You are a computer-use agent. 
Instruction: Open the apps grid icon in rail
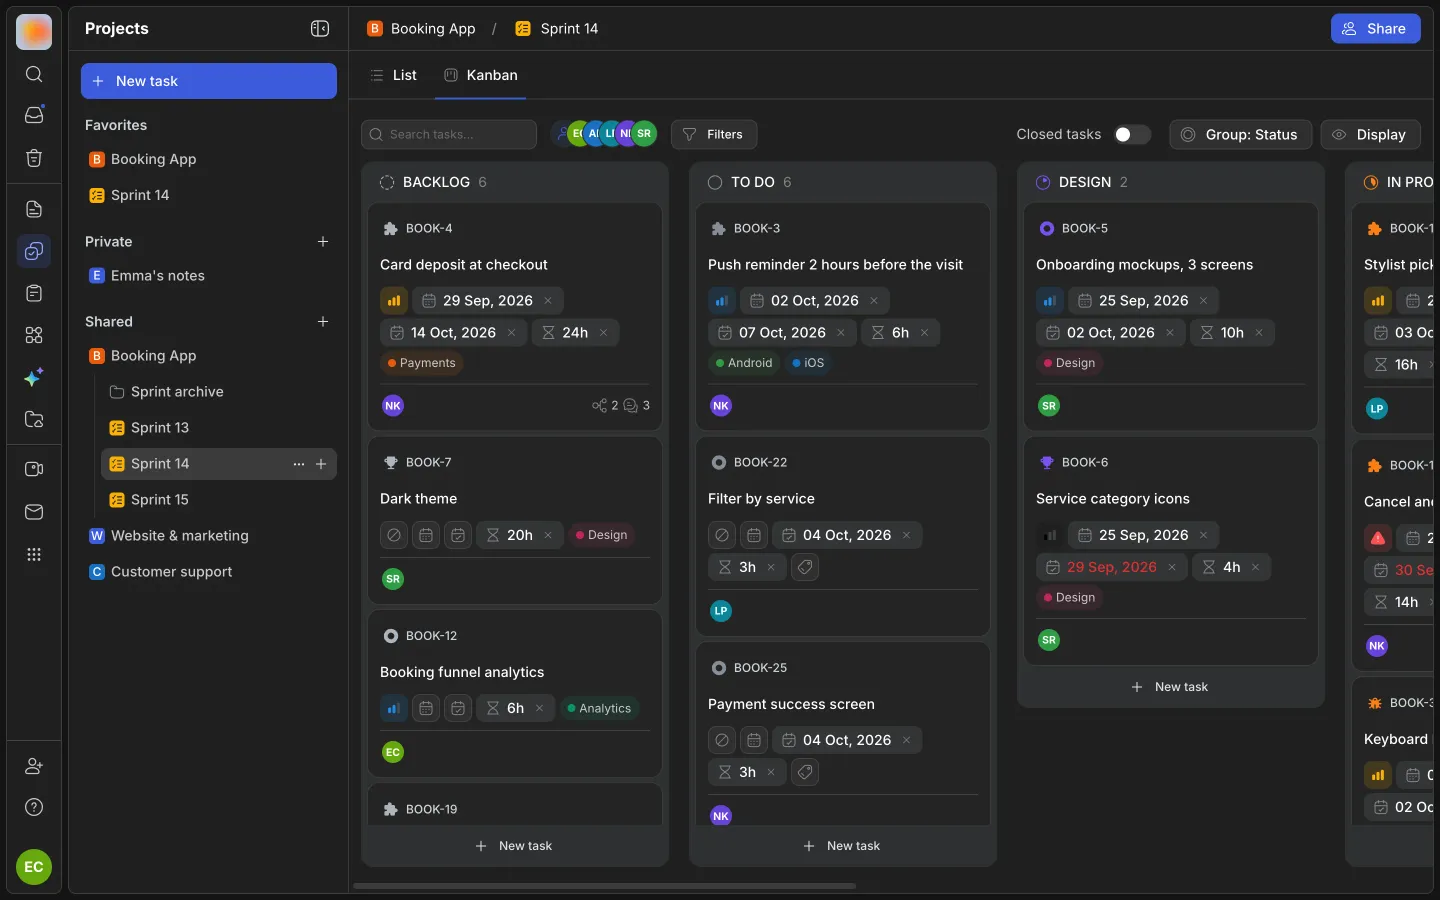click(x=34, y=554)
